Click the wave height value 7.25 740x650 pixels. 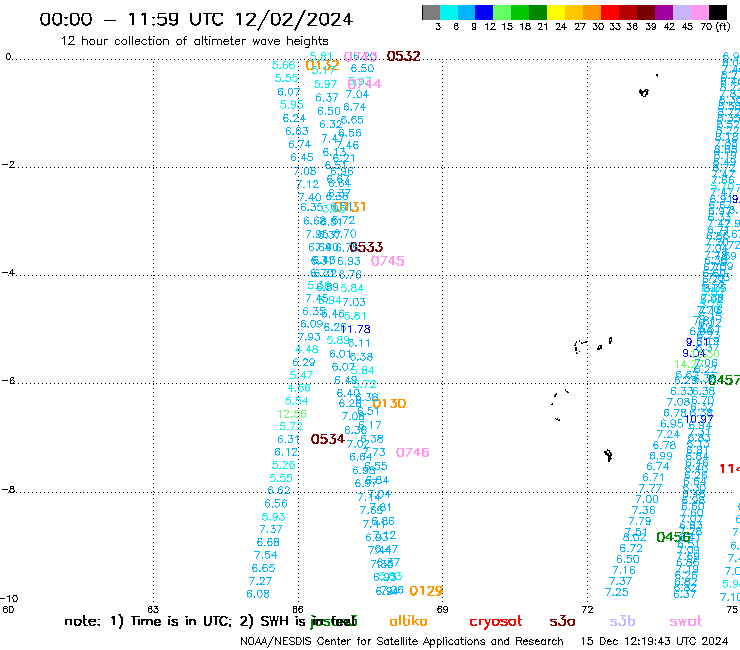tap(617, 592)
